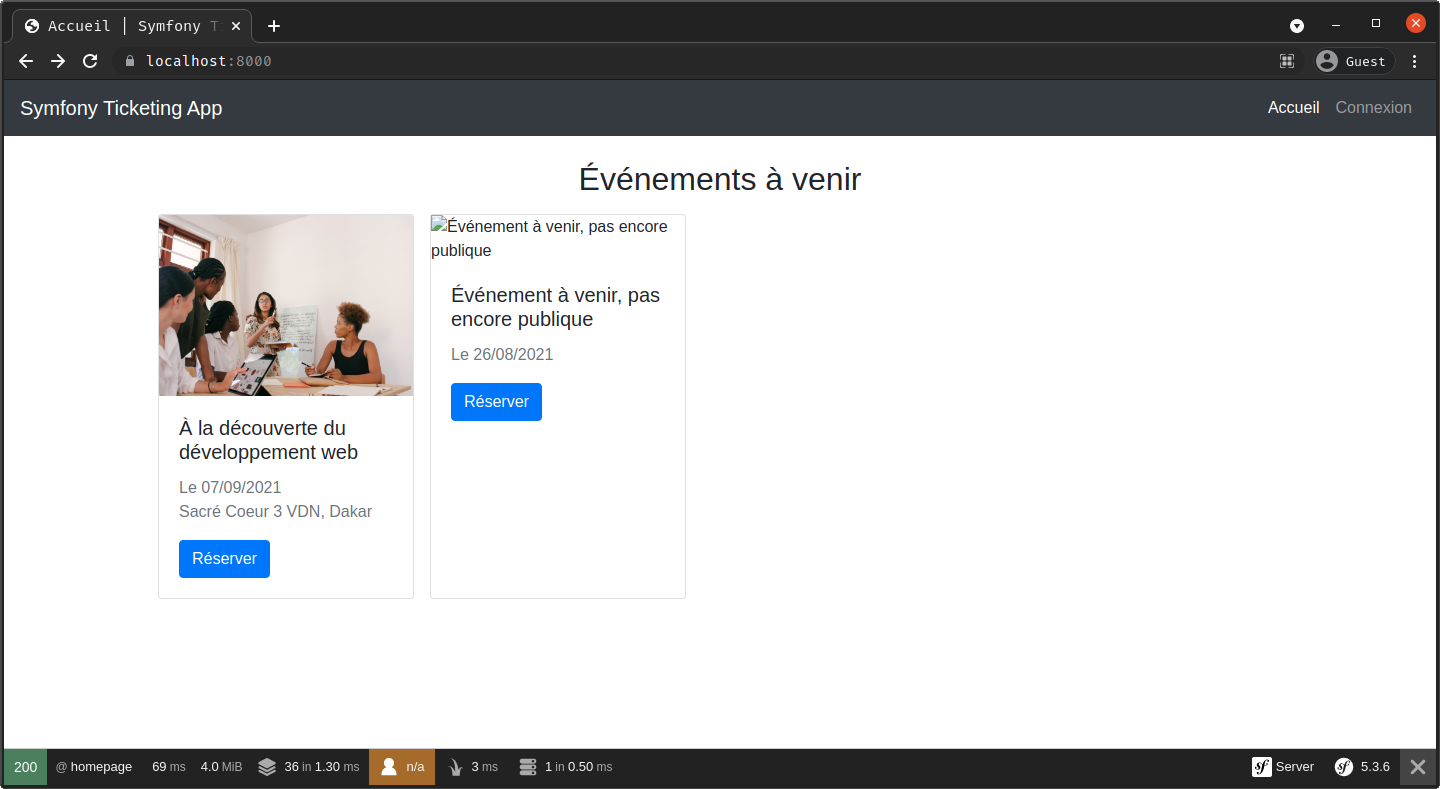Reserve the web development discovery event
The height and width of the screenshot is (789, 1440).
(224, 559)
